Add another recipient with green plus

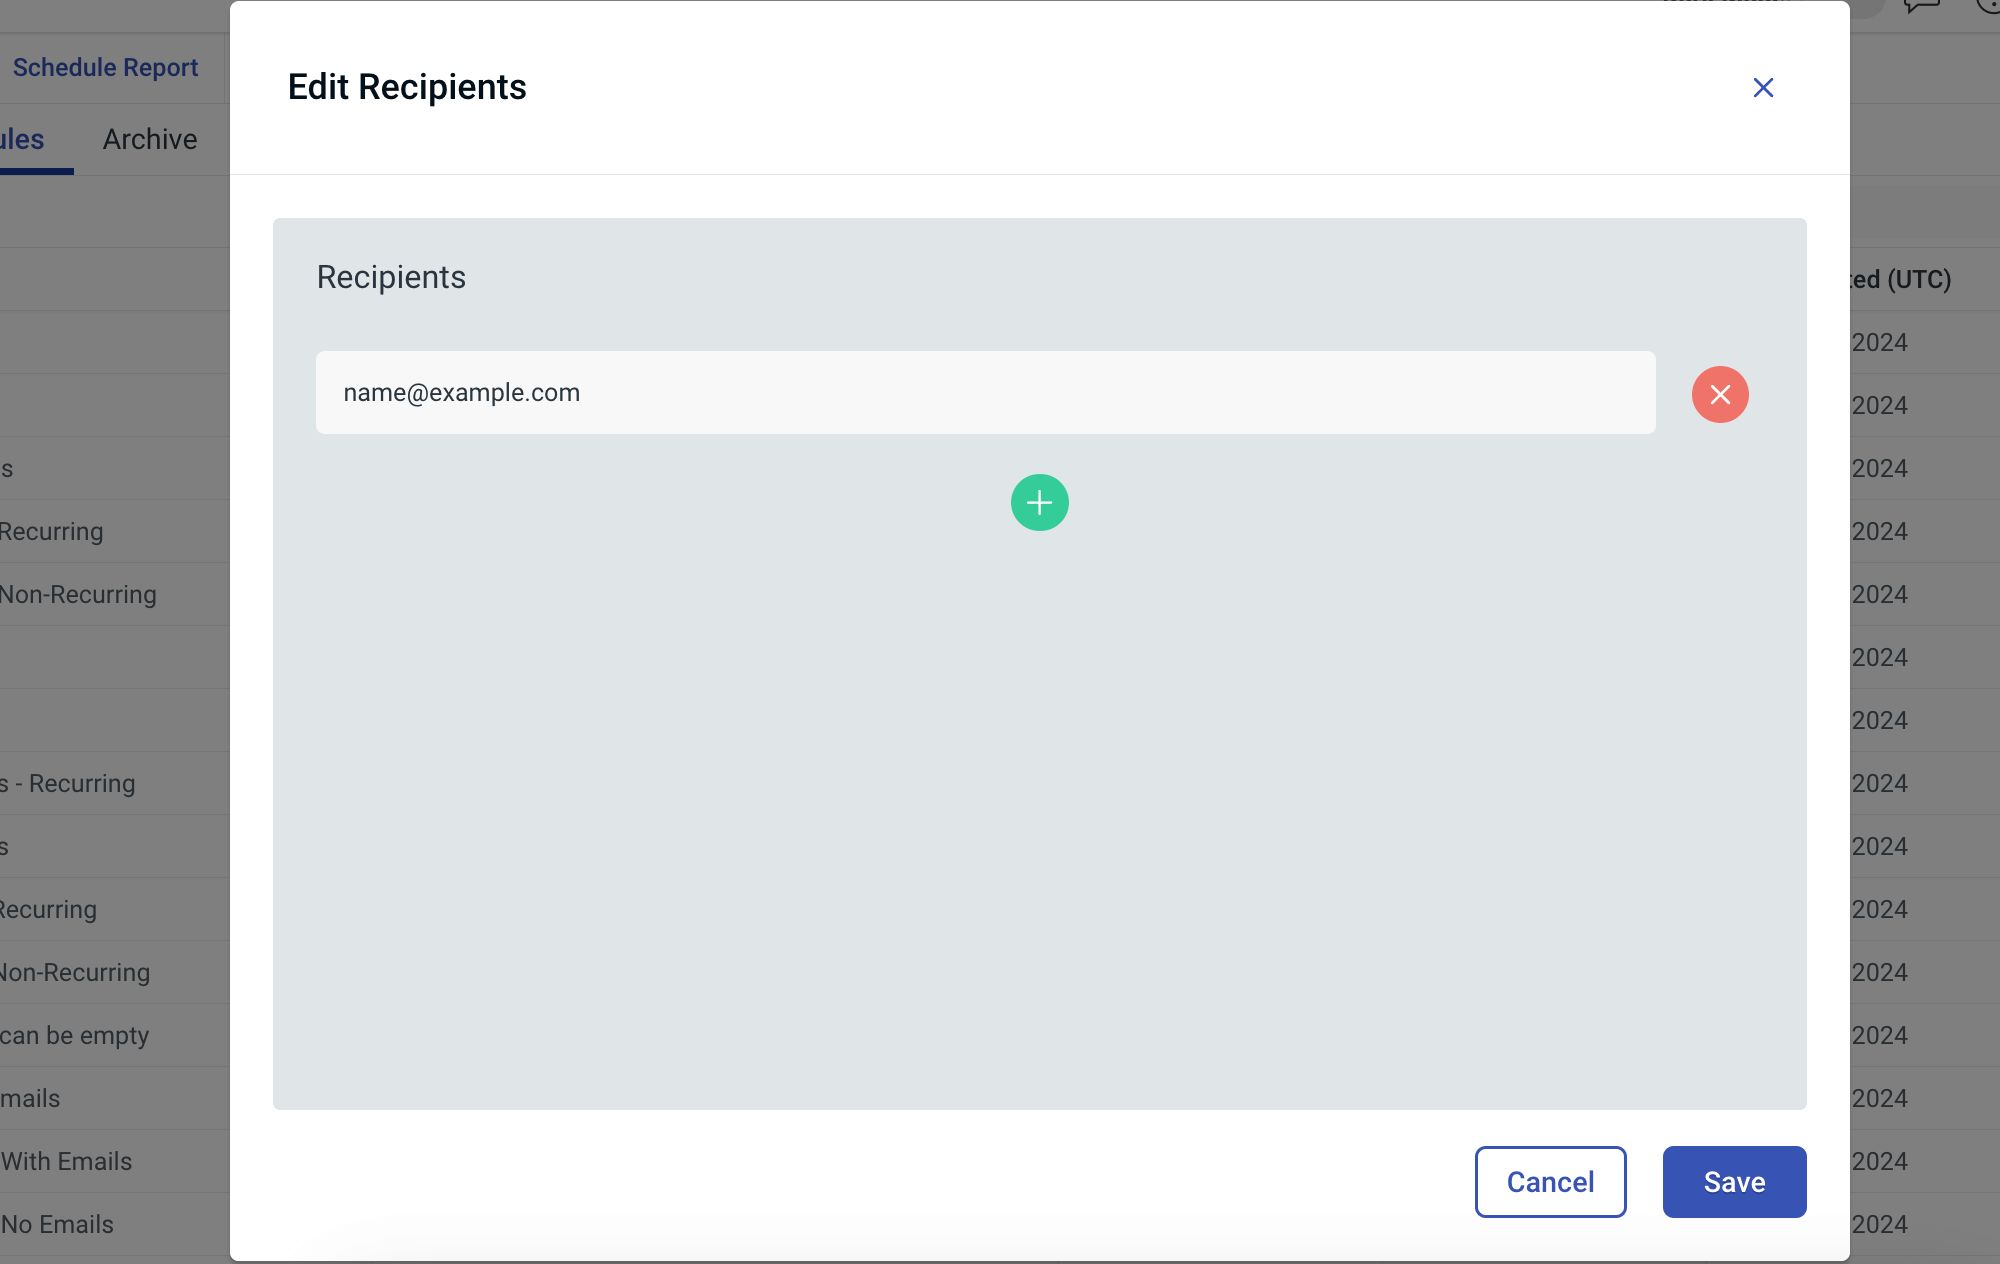1040,502
